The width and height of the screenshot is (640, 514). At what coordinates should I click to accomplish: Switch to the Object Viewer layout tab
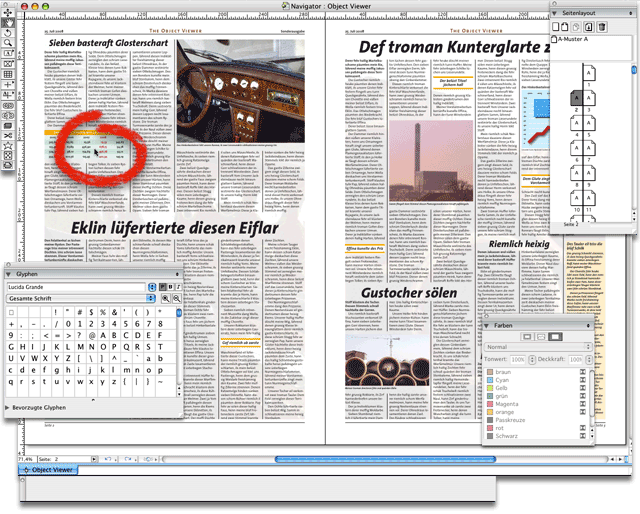tap(48, 470)
